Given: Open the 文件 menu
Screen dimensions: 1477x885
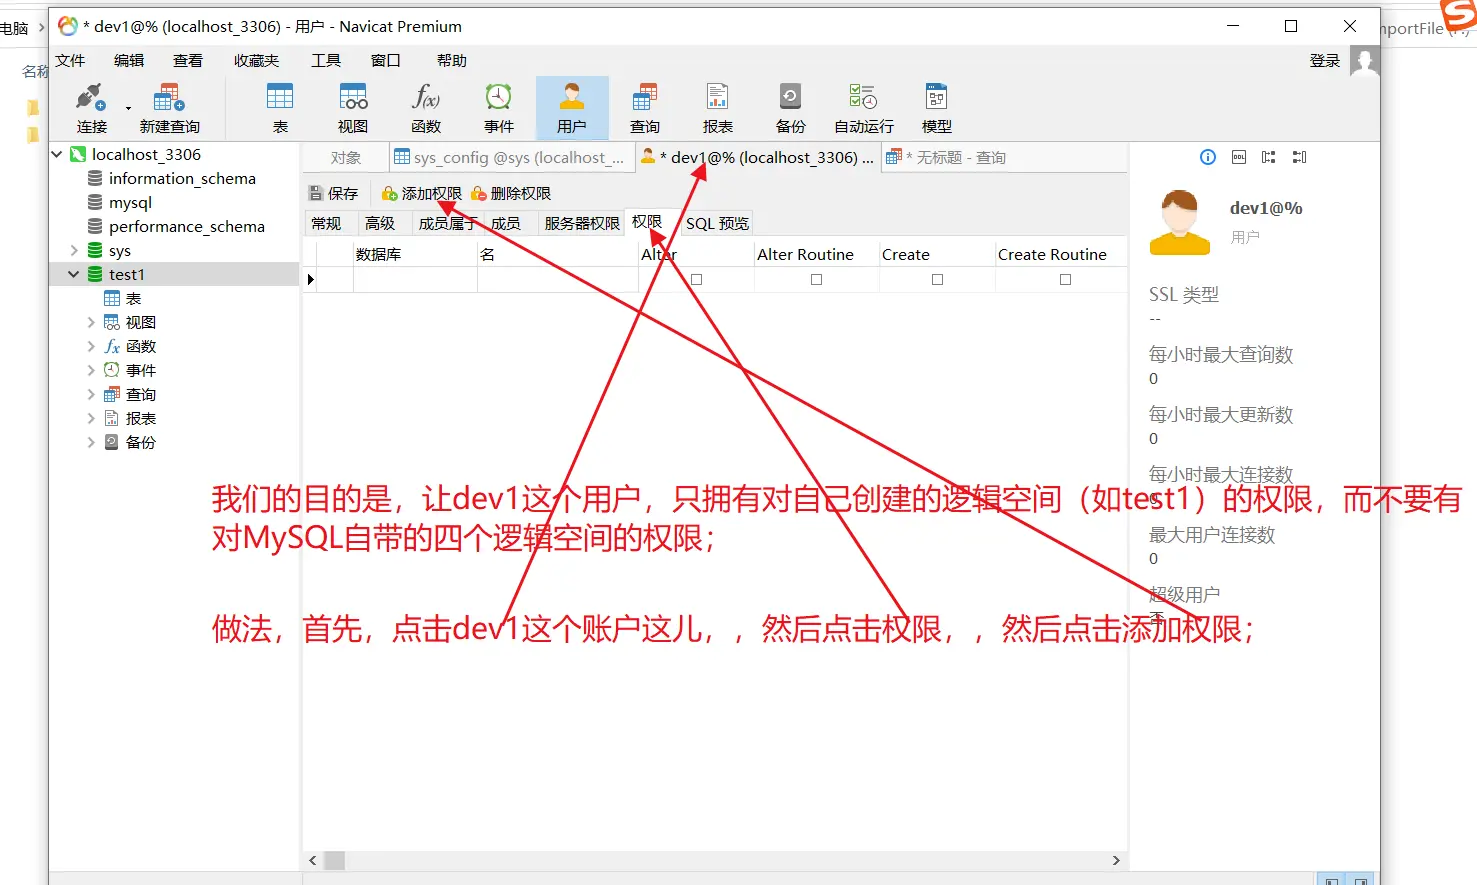Looking at the screenshot, I should [70, 61].
